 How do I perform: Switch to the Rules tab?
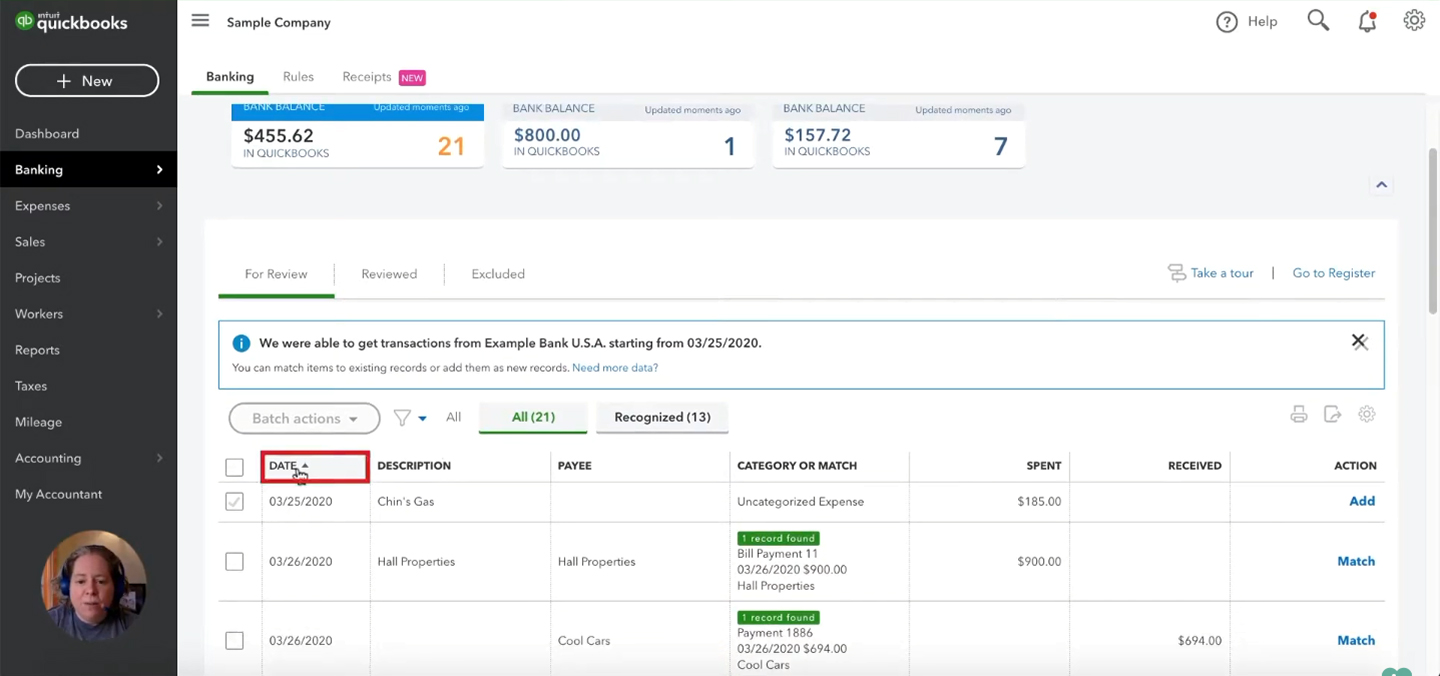[x=298, y=77]
